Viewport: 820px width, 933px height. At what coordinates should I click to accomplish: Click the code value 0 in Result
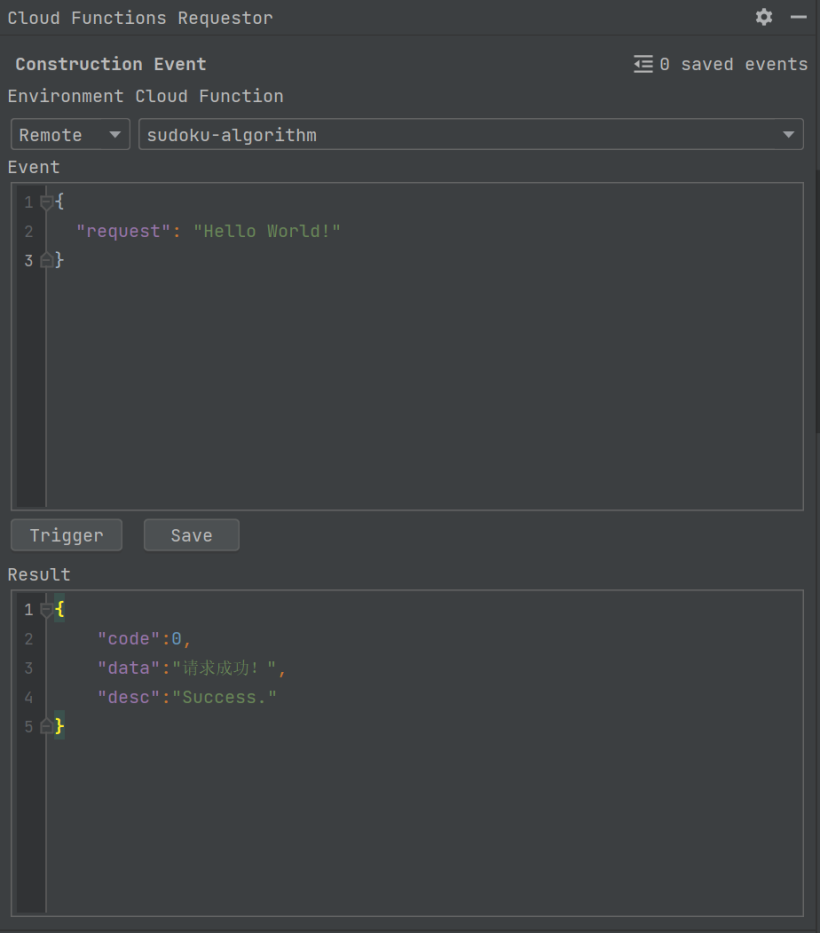176,638
